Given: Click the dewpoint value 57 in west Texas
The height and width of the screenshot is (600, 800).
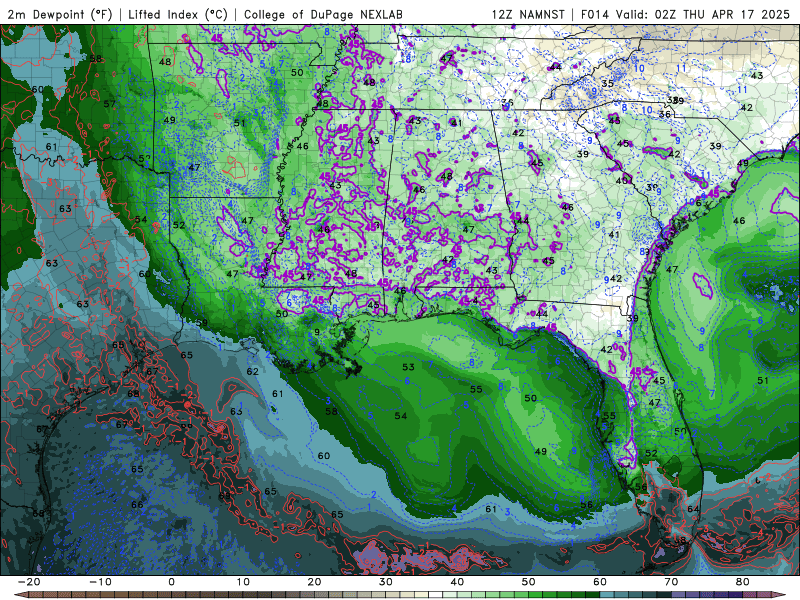Looking at the screenshot, I should pos(109,104).
